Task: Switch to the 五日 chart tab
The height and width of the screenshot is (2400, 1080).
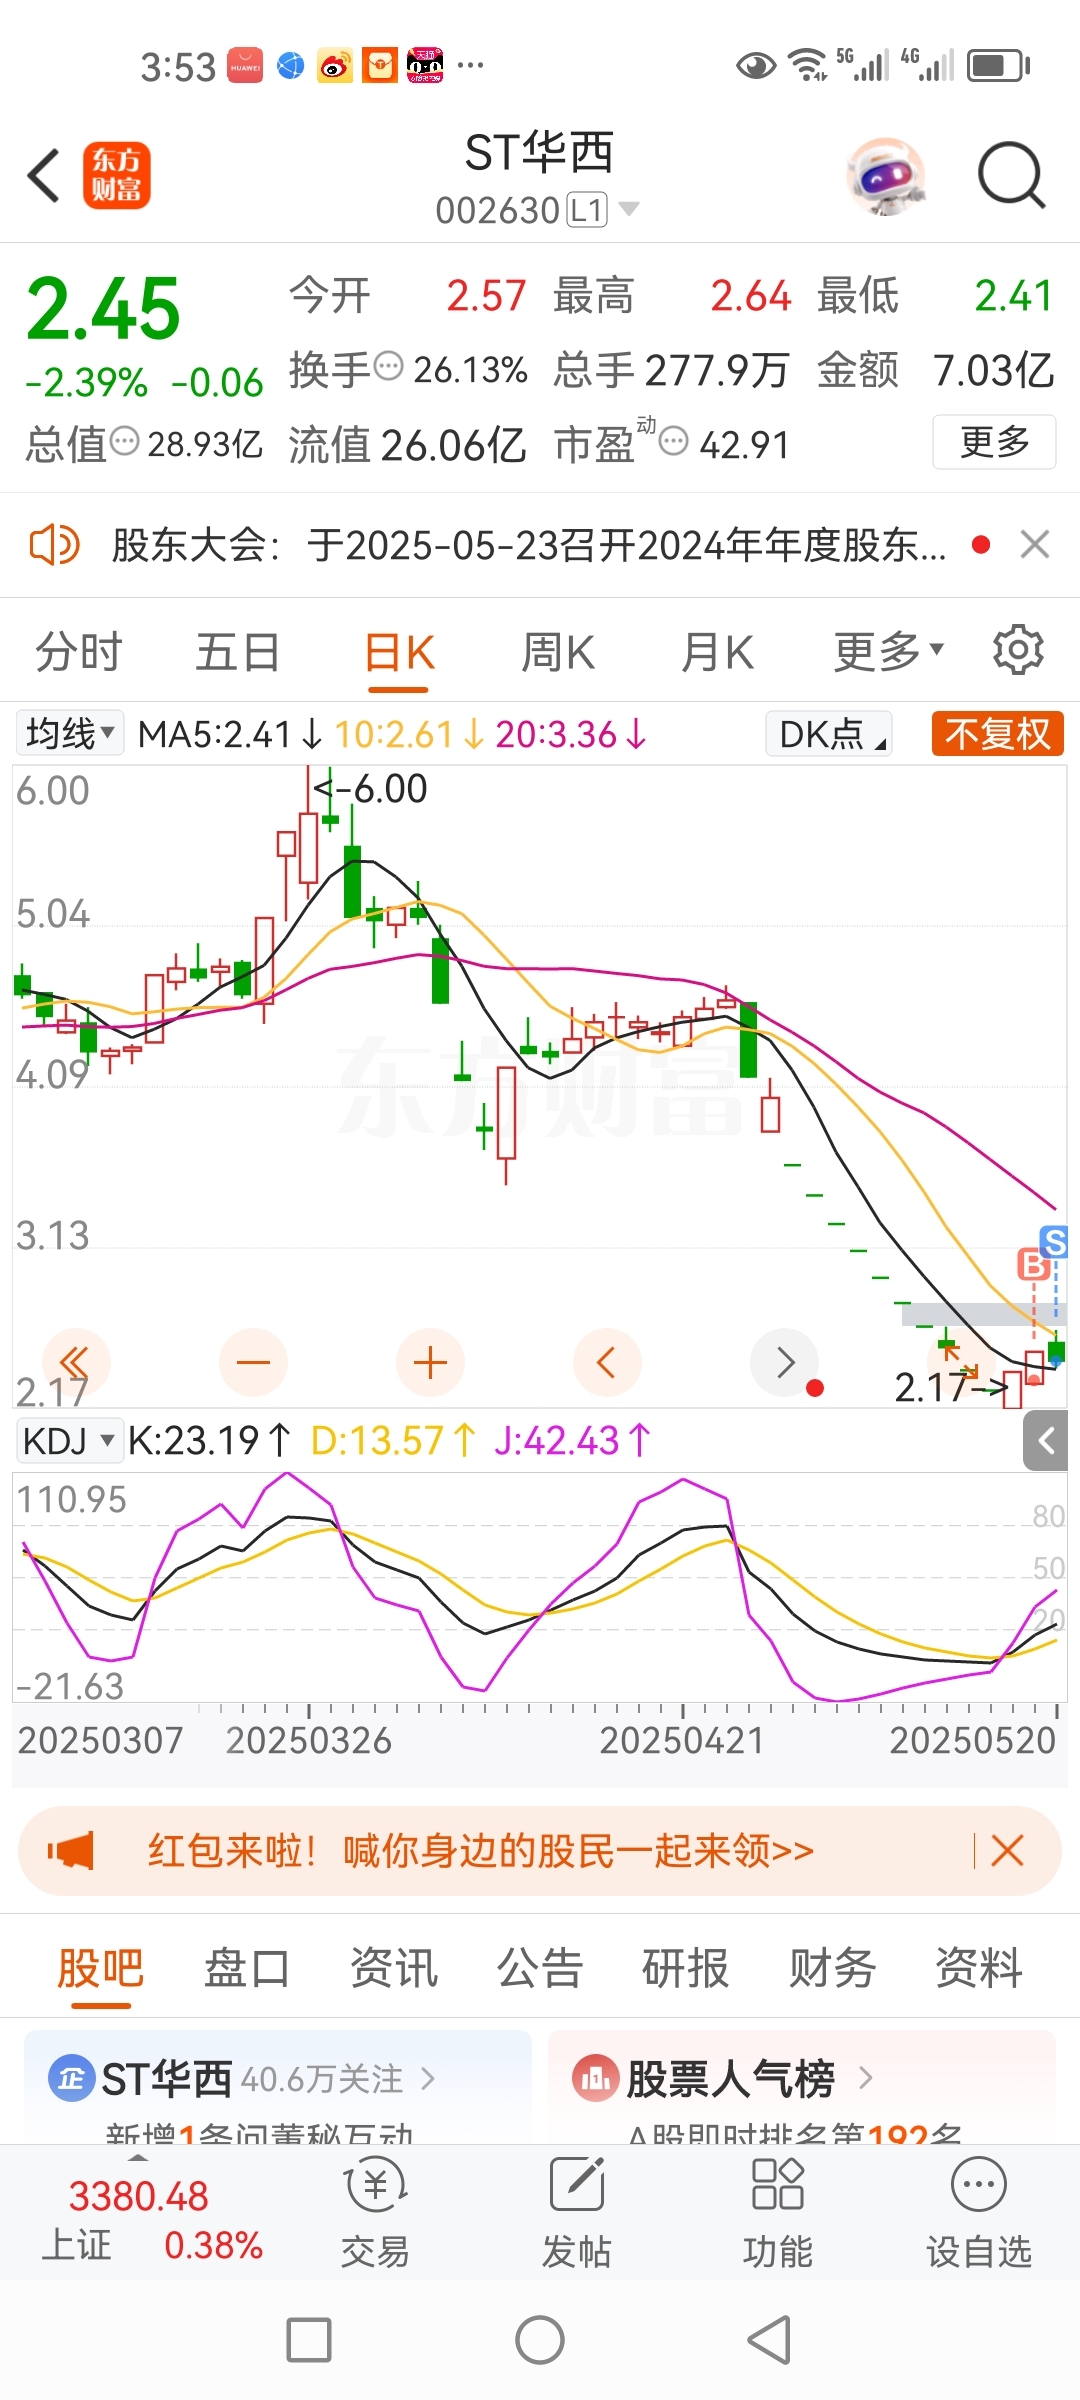Action: point(237,653)
